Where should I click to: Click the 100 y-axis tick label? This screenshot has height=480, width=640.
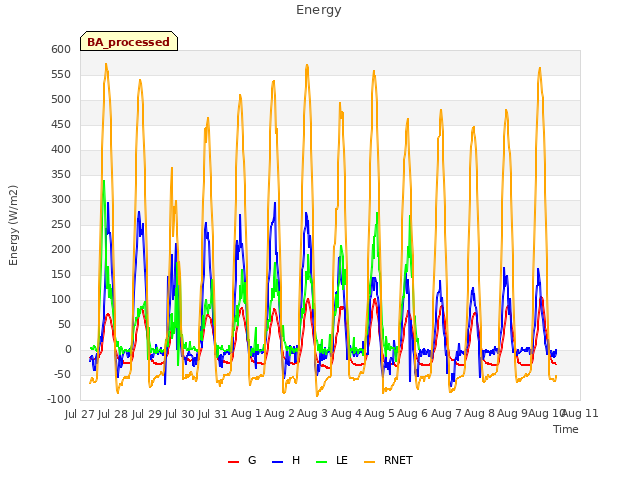point(61,300)
